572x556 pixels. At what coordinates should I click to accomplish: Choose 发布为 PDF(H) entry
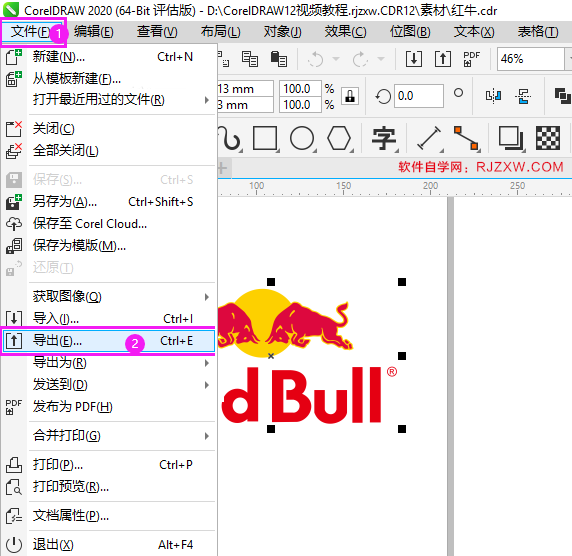[x=109, y=406]
